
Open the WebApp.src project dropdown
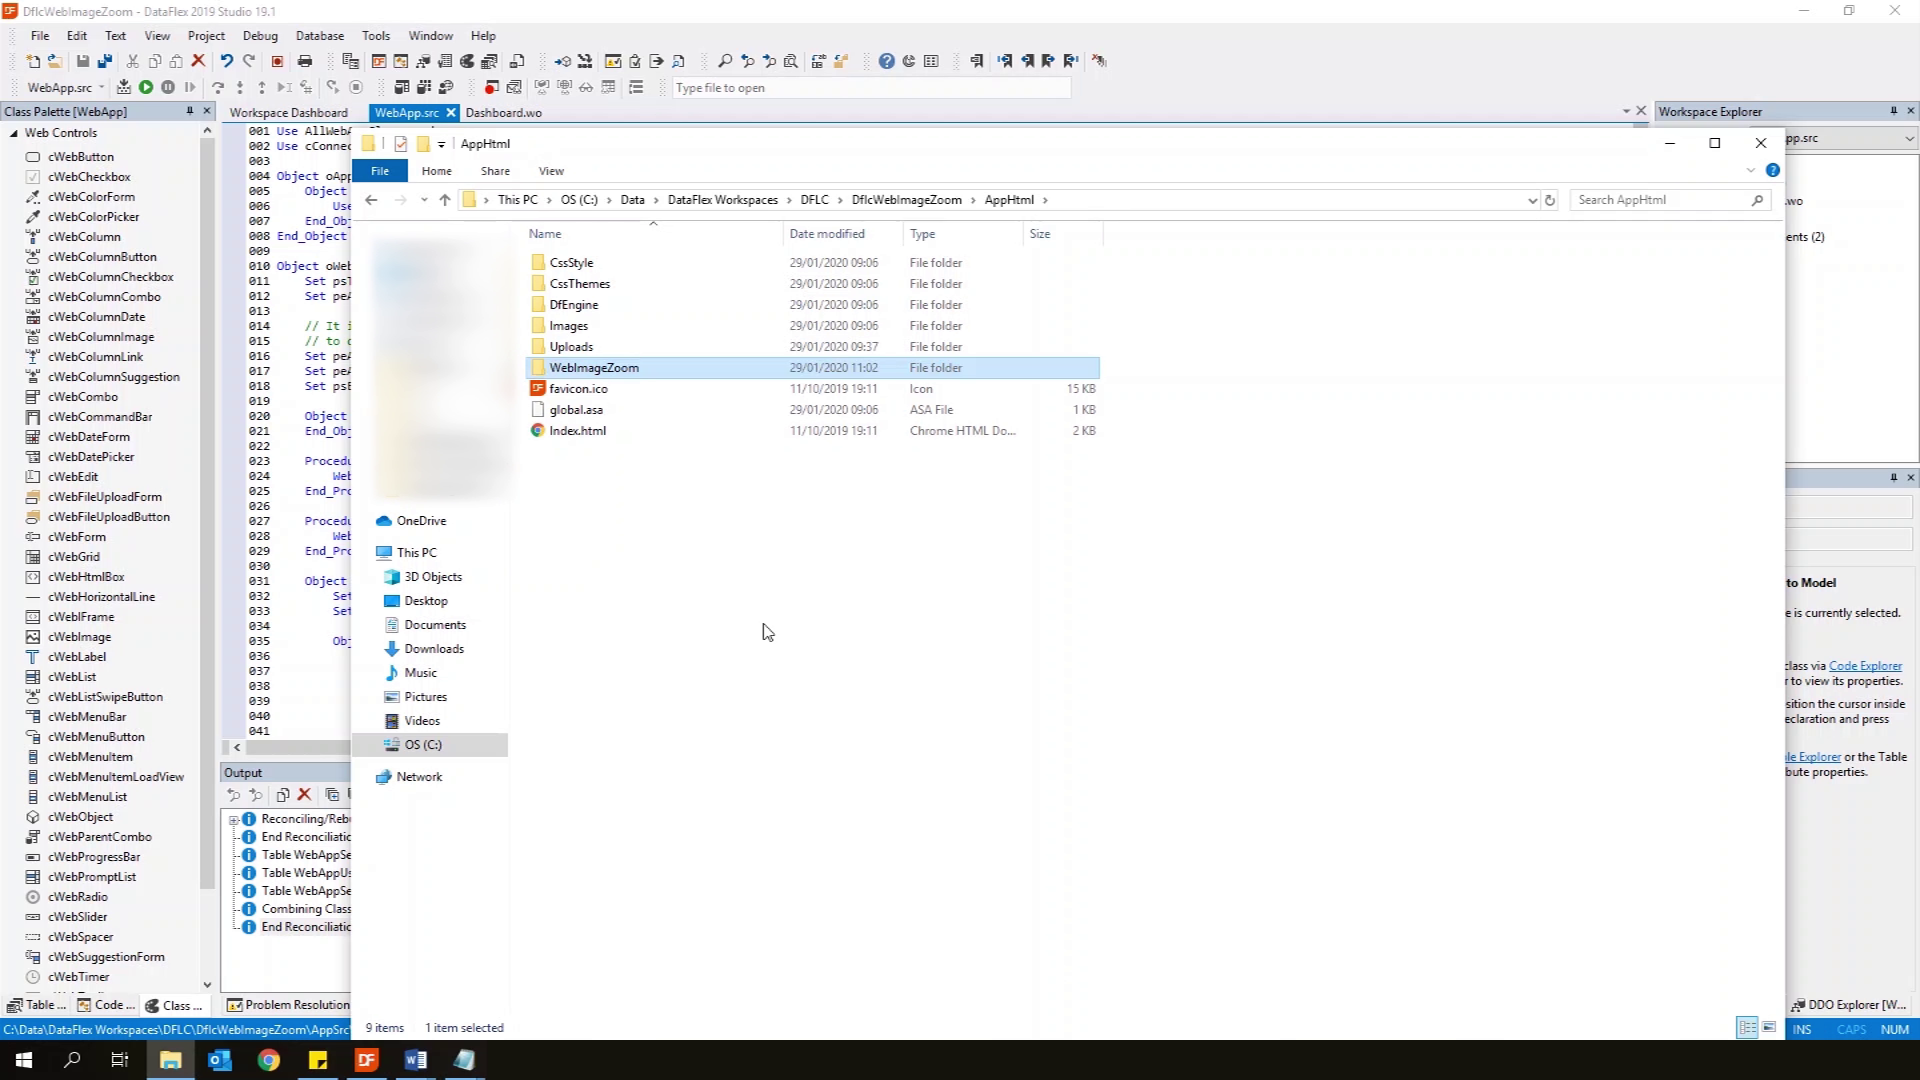pyautogui.click(x=101, y=87)
